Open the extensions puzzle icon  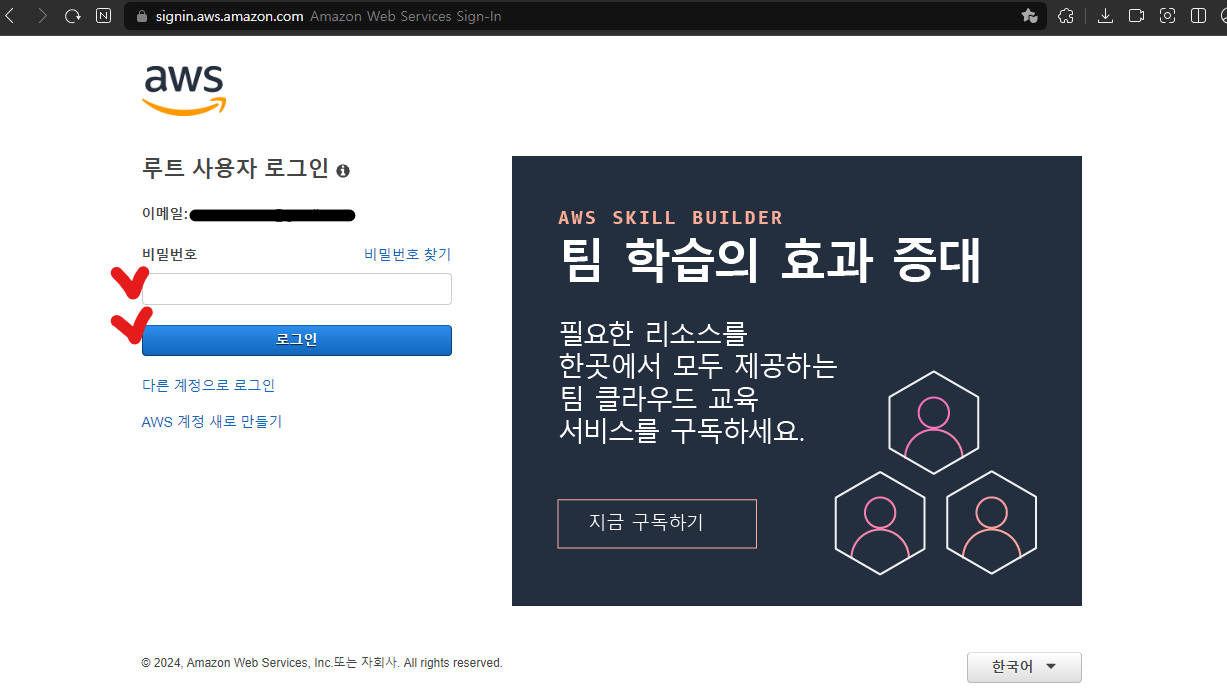coord(1066,16)
